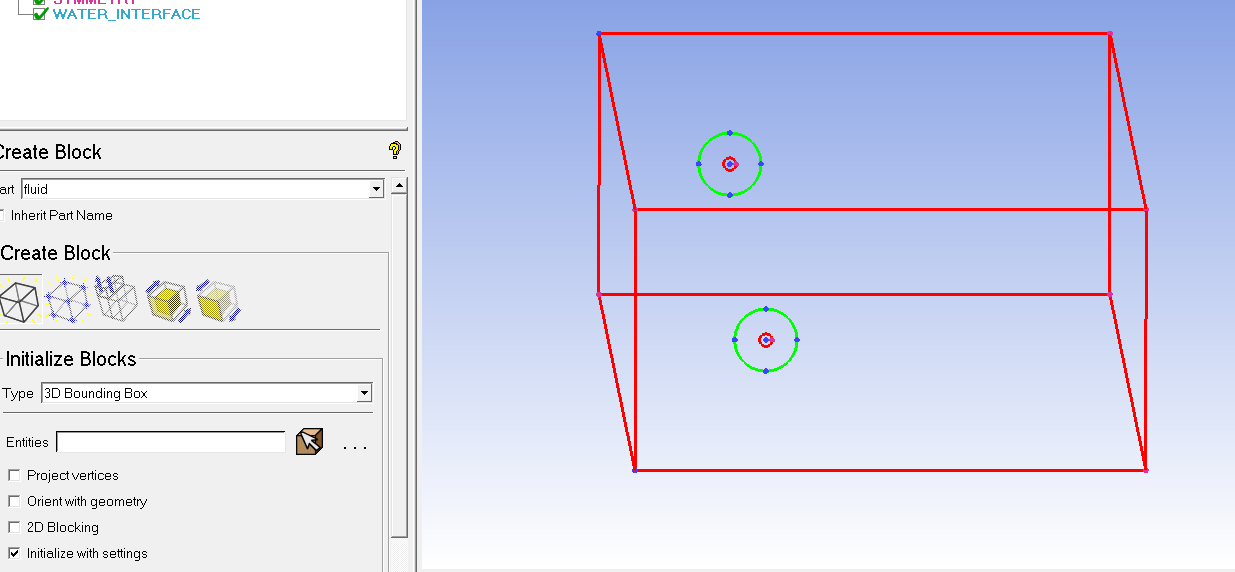1235x572 pixels.
Task: Click the From Vertices/Faces block icon
Action: click(x=67, y=300)
